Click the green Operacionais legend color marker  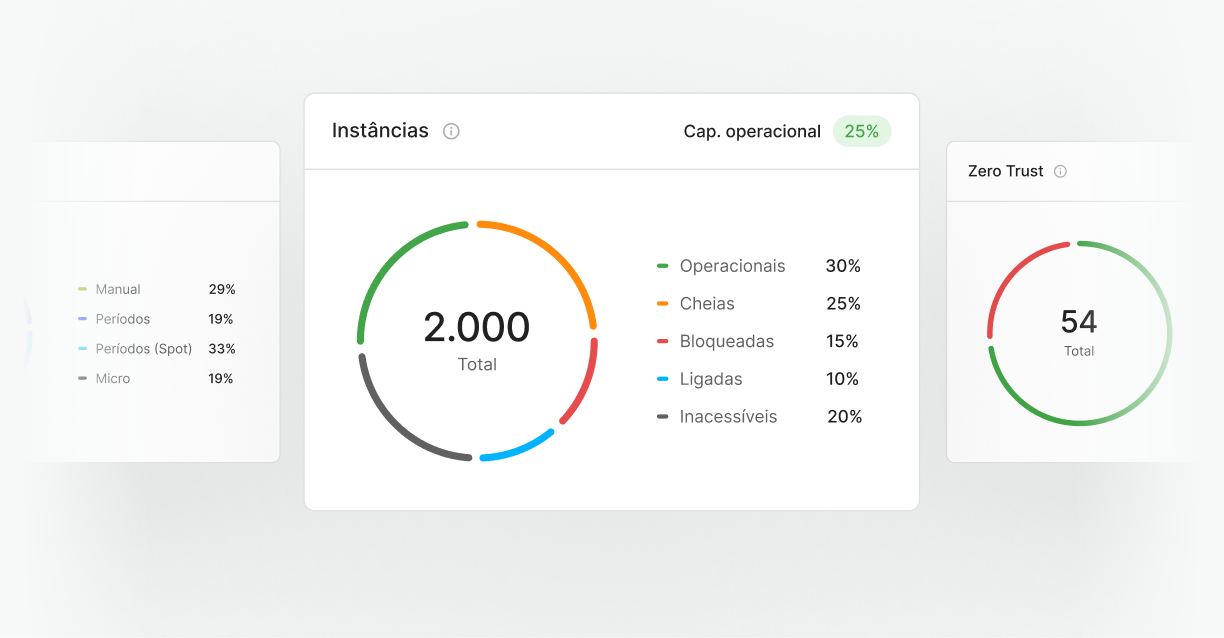(662, 266)
